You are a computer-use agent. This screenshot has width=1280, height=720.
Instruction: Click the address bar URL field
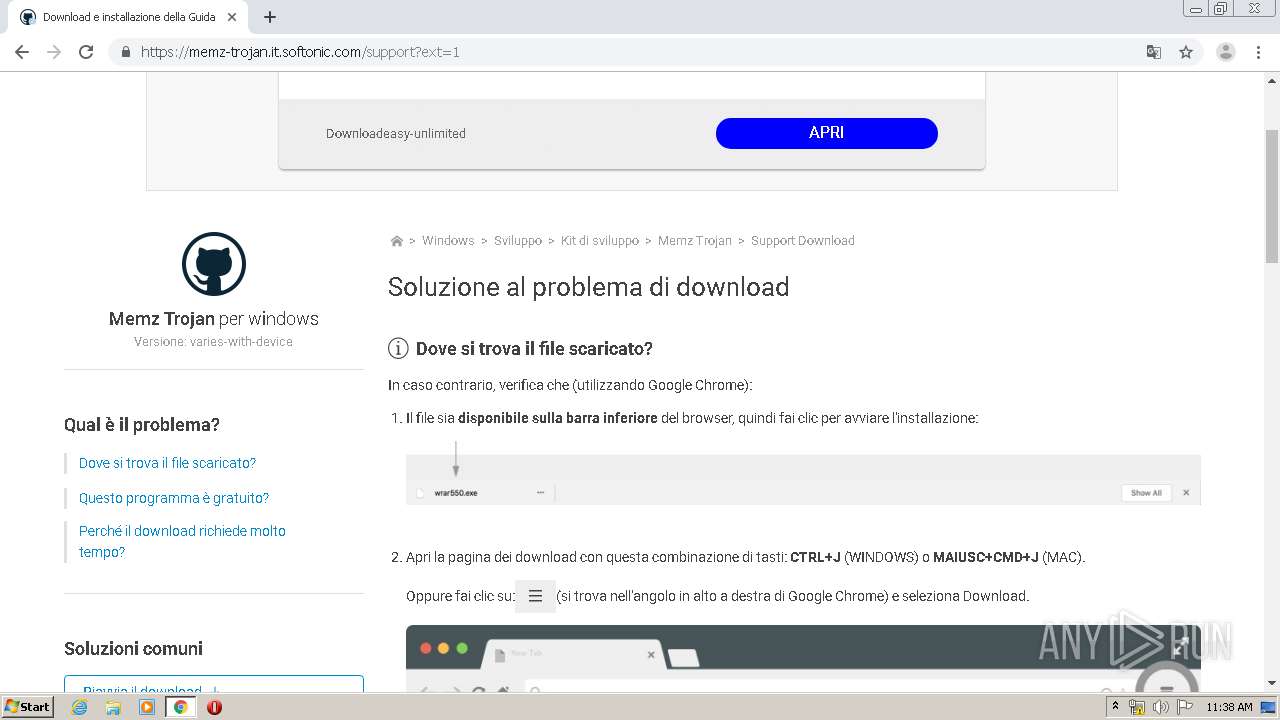pyautogui.click(x=640, y=52)
